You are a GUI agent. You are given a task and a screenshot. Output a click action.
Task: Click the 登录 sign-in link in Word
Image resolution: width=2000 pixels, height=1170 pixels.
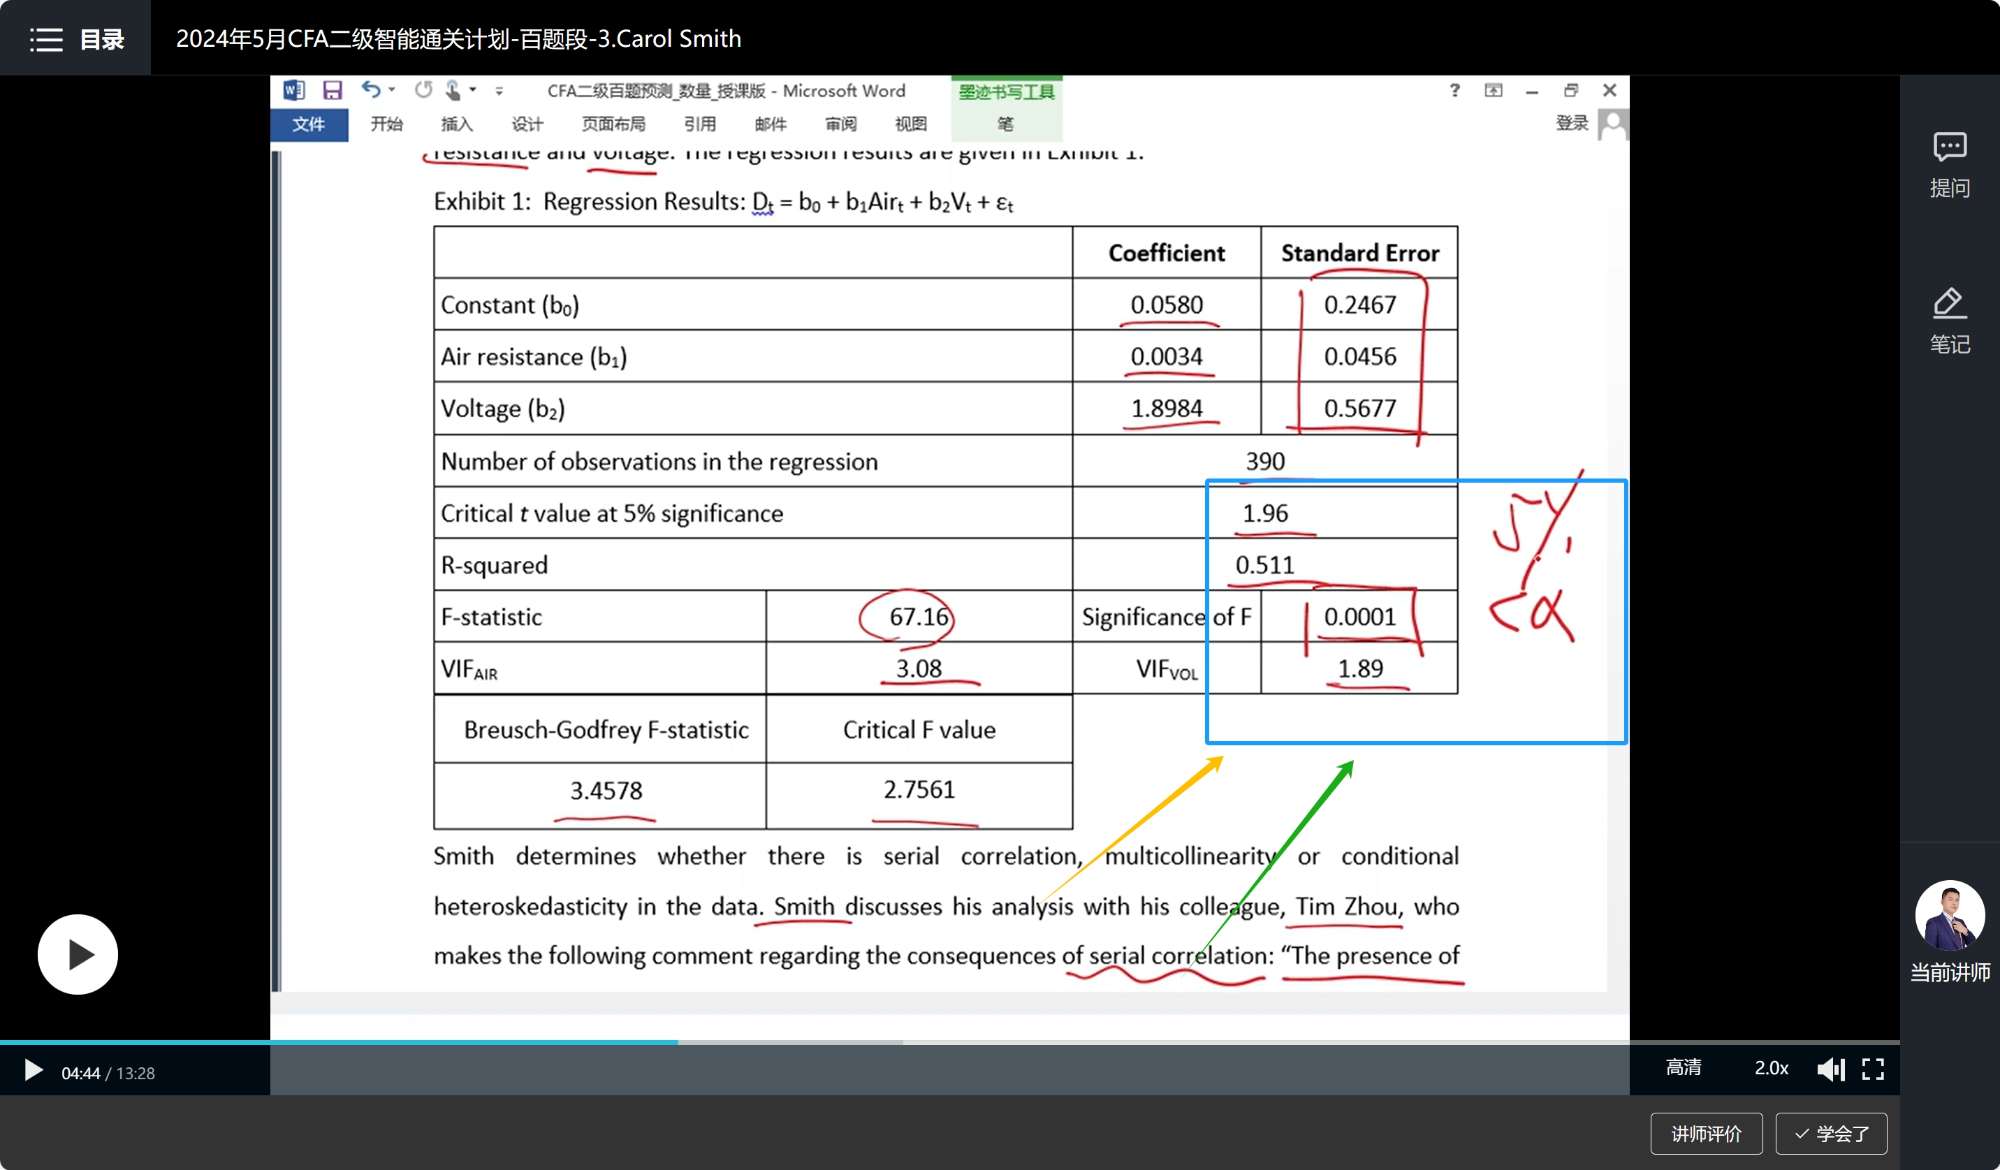click(1571, 123)
